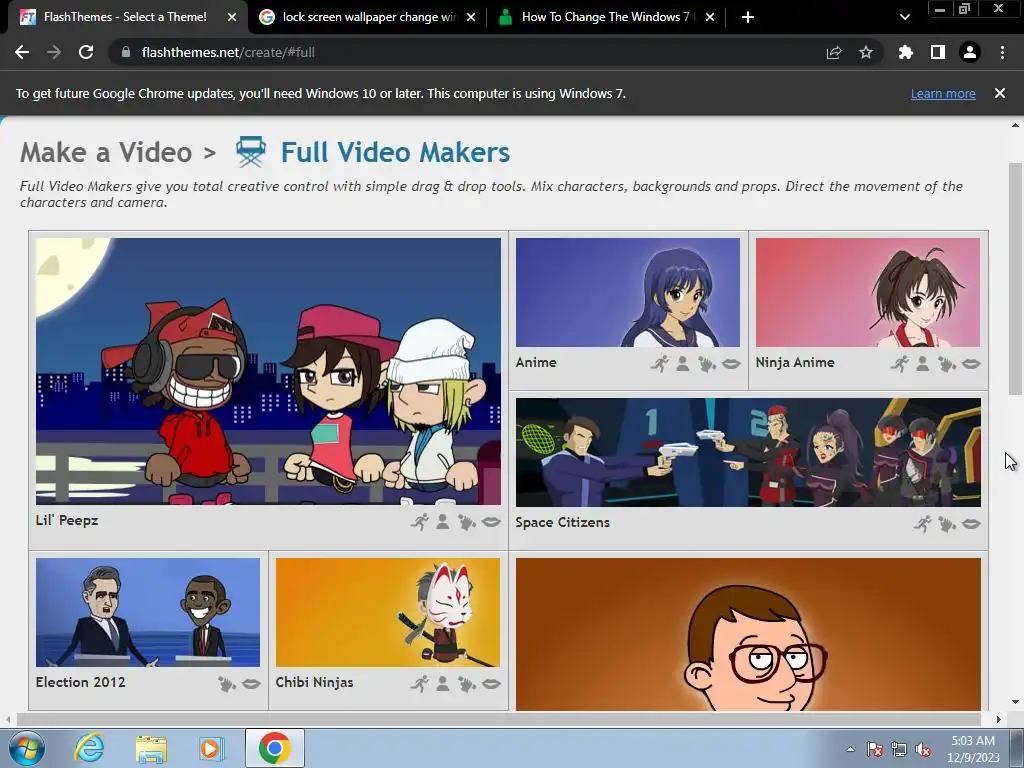Click the Make a Video breadcrumb
The image size is (1024, 768).
106,153
